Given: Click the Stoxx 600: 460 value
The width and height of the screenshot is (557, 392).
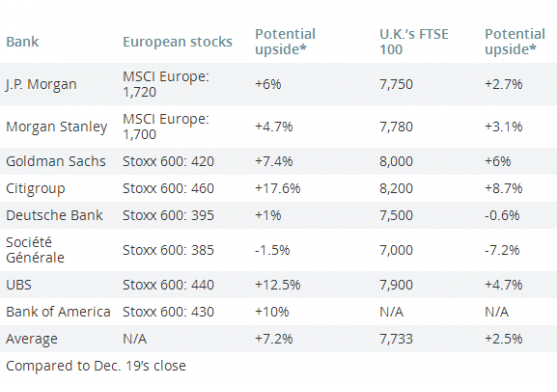Looking at the screenshot, I should click(168, 188).
